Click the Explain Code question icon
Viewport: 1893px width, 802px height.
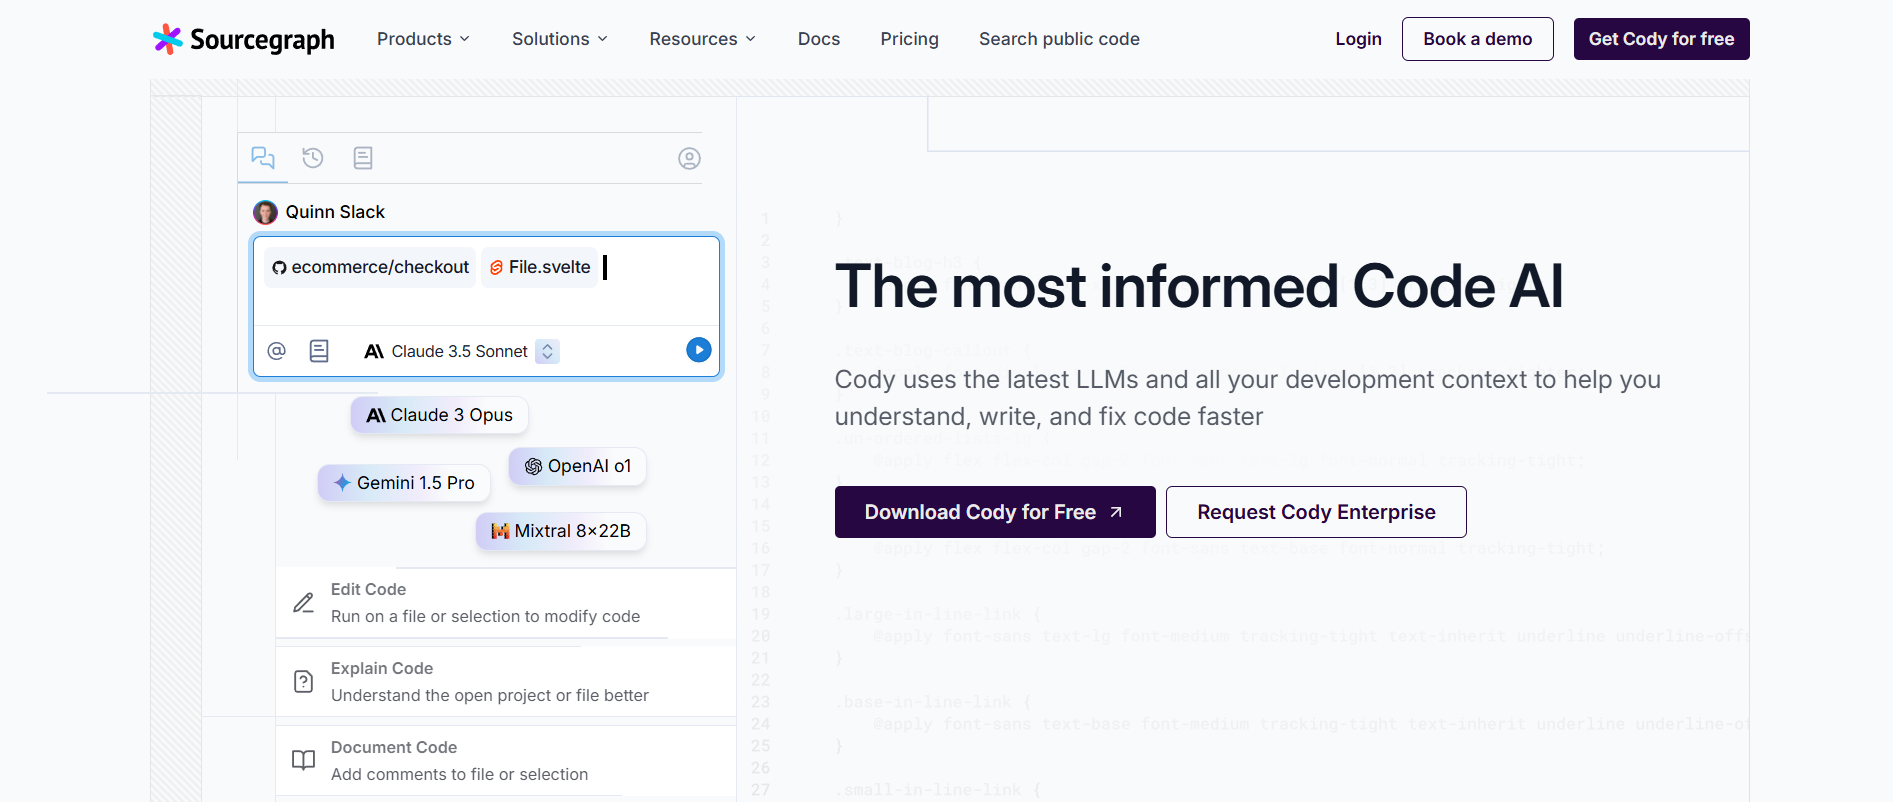click(x=304, y=682)
